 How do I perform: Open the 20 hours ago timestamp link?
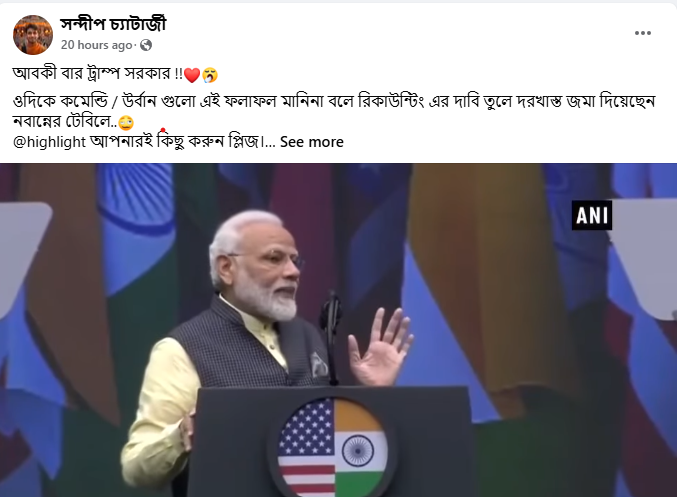pyautogui.click(x=96, y=45)
